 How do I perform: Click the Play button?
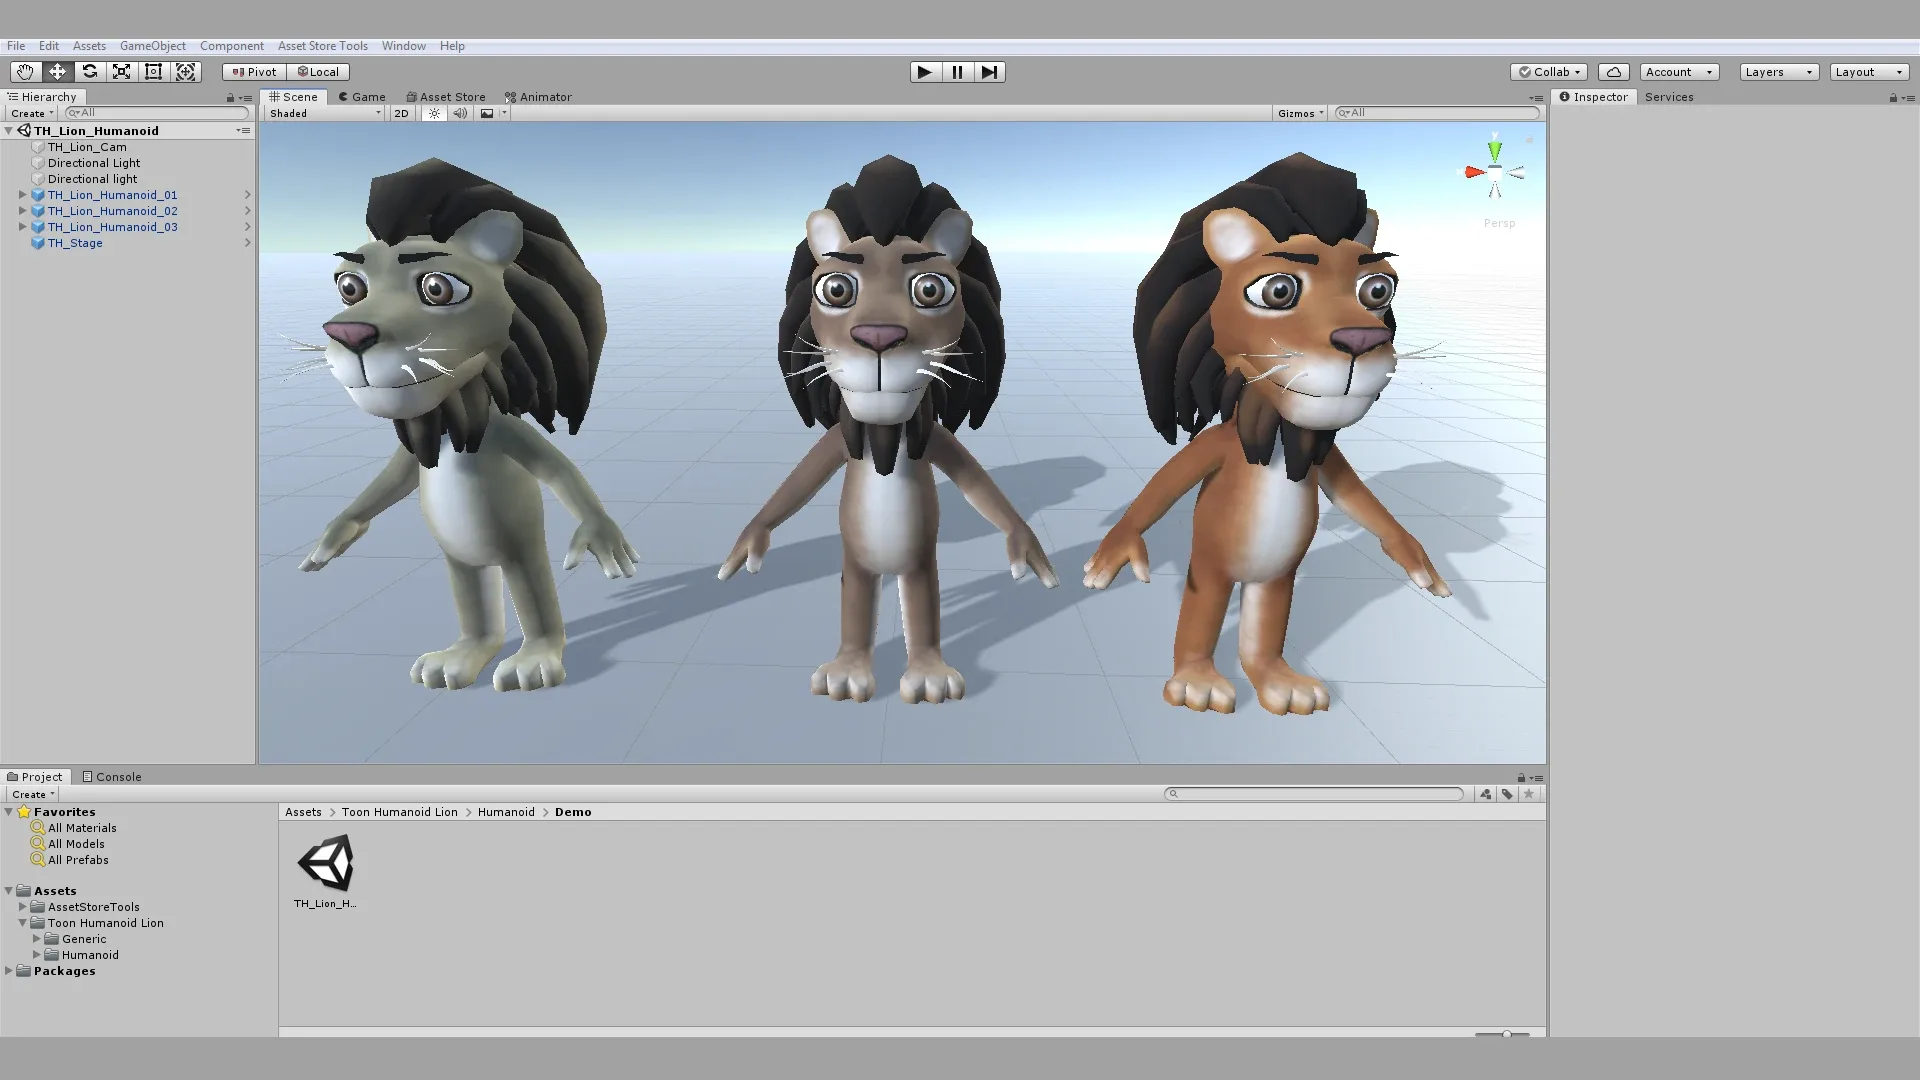pyautogui.click(x=925, y=72)
